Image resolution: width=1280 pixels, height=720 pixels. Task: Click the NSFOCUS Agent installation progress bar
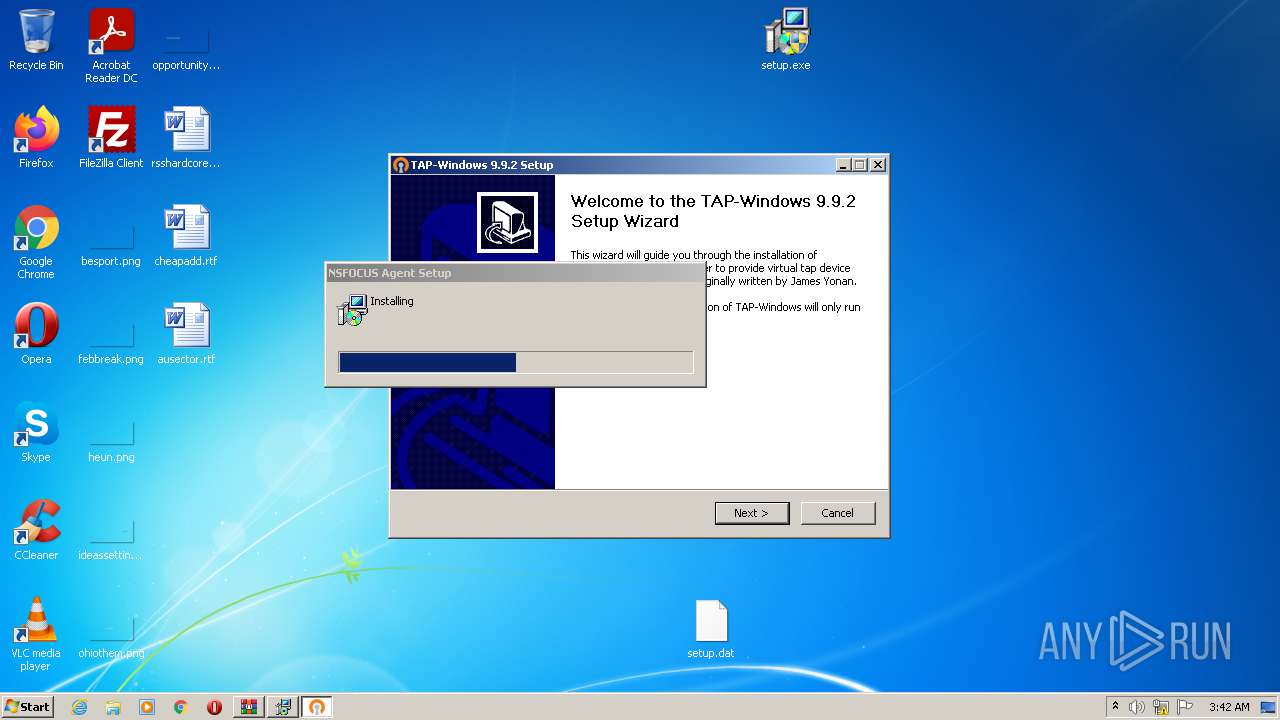tap(516, 362)
